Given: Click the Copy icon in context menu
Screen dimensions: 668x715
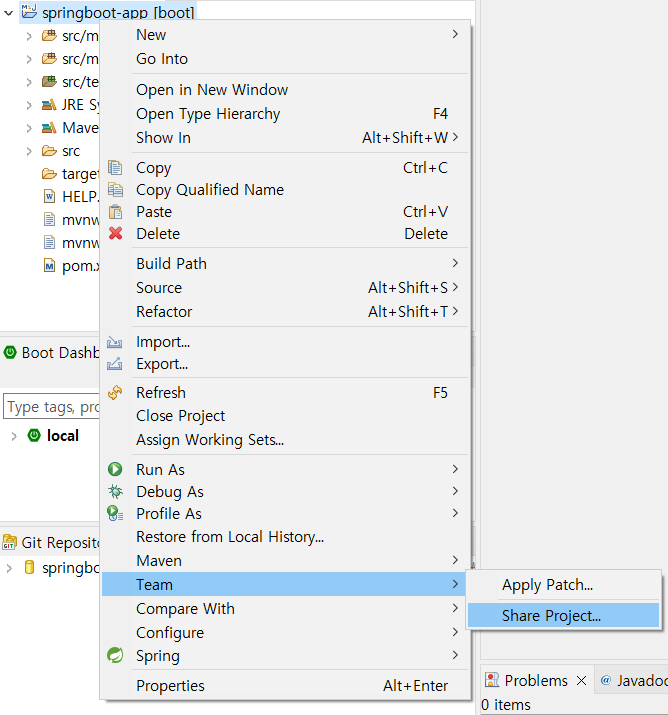Looking at the screenshot, I should pos(115,168).
